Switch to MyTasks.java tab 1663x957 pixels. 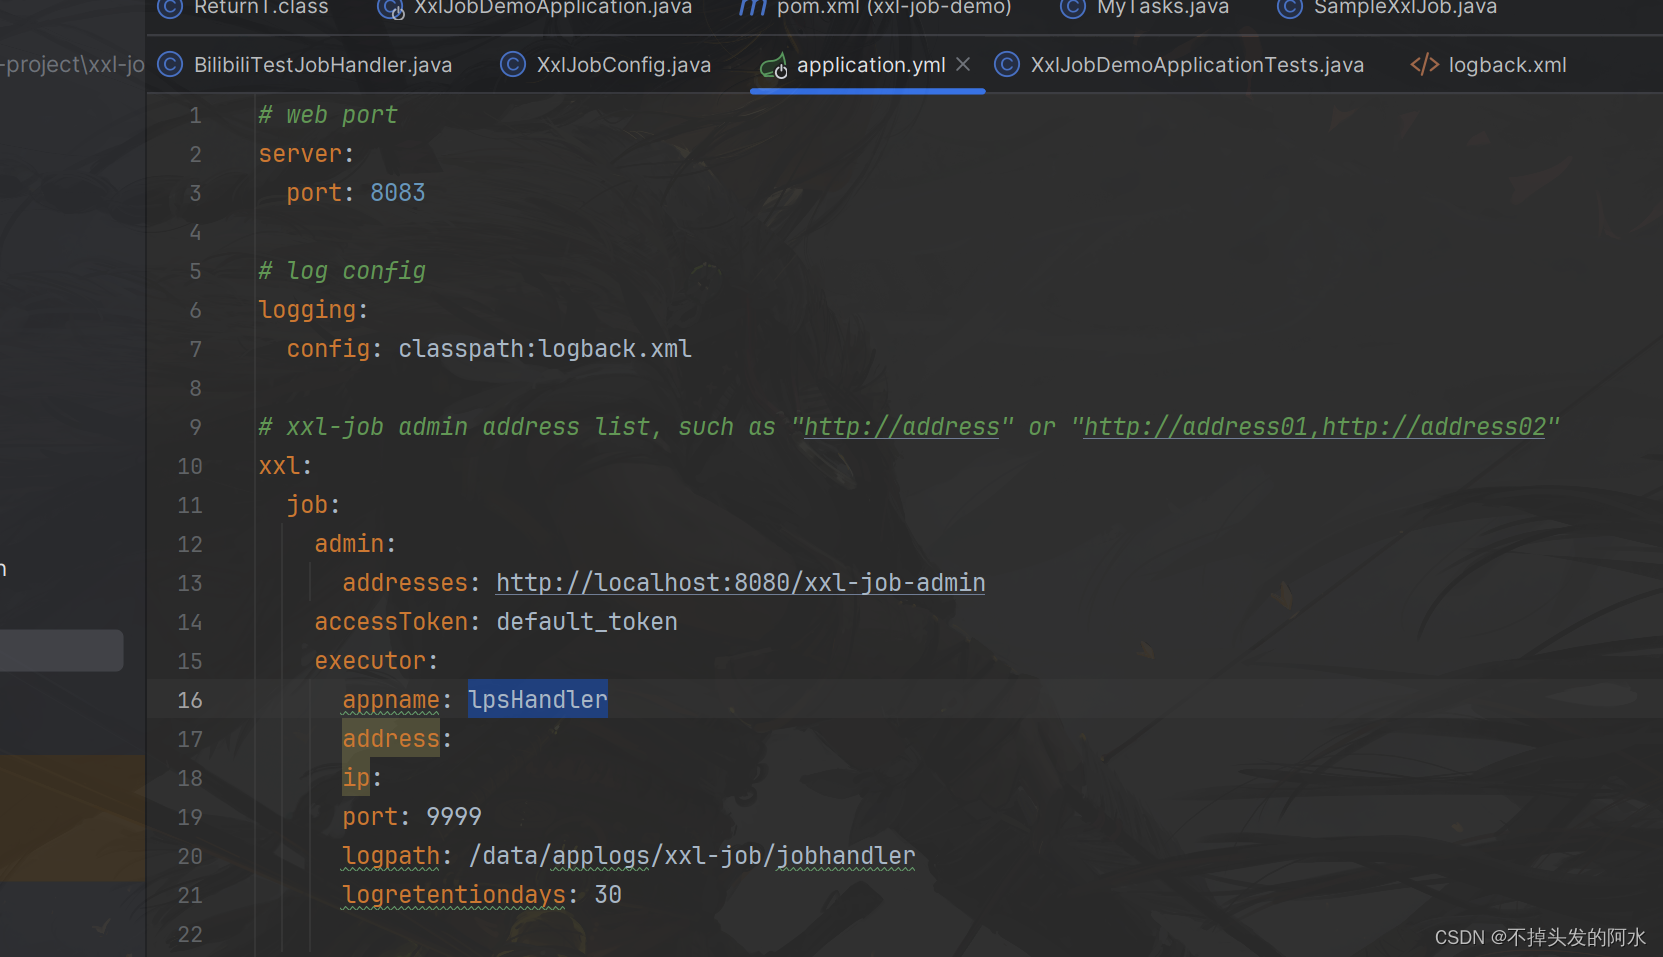pyautogui.click(x=1163, y=8)
